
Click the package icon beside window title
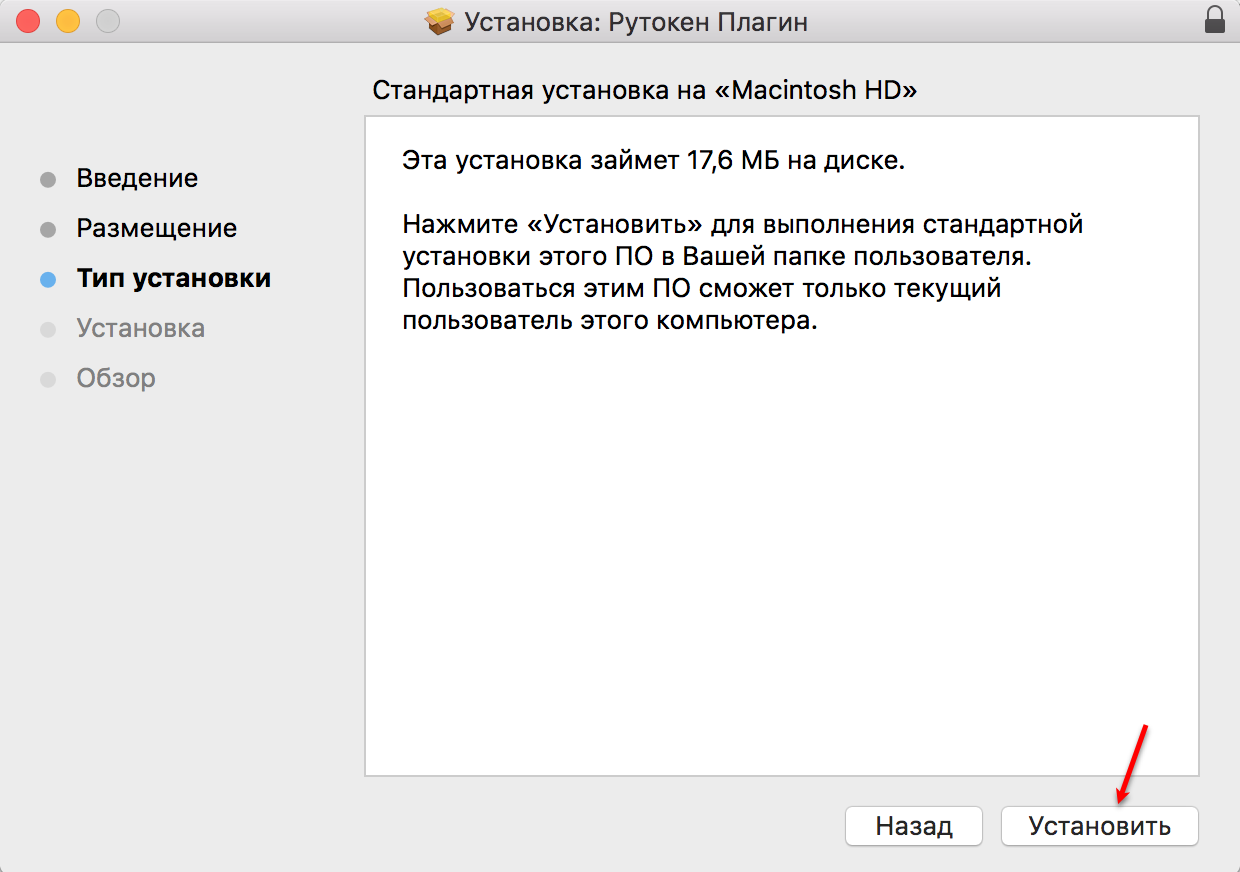(x=440, y=21)
